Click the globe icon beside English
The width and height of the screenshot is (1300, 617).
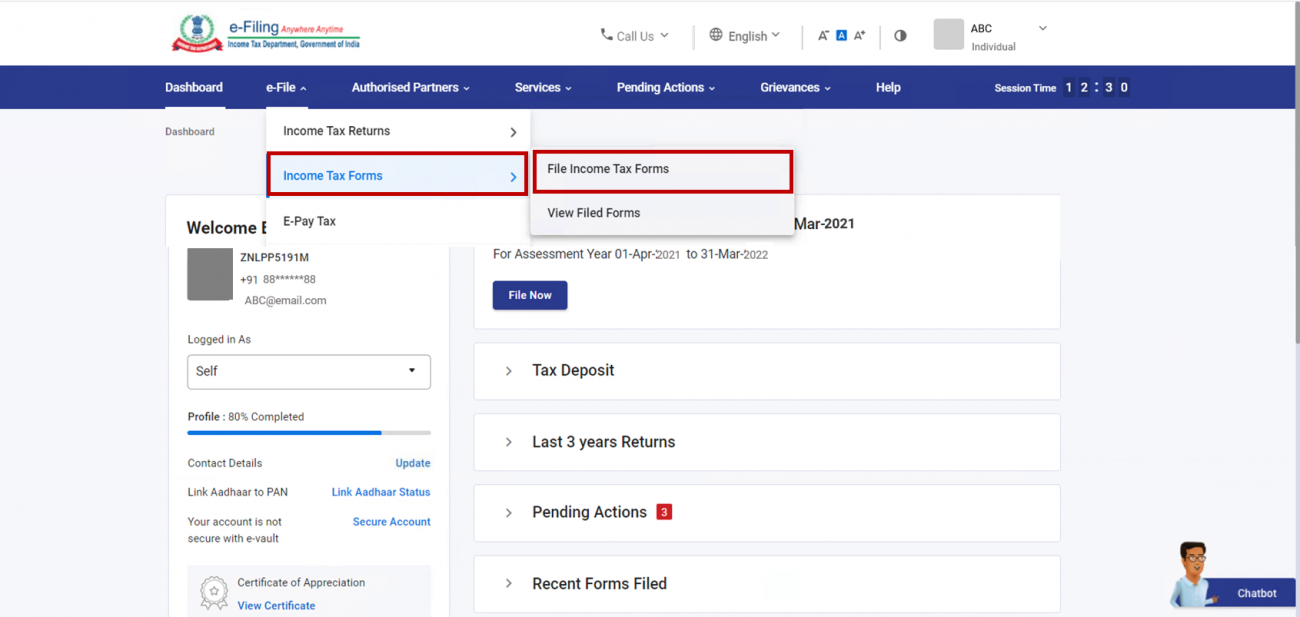tap(716, 34)
